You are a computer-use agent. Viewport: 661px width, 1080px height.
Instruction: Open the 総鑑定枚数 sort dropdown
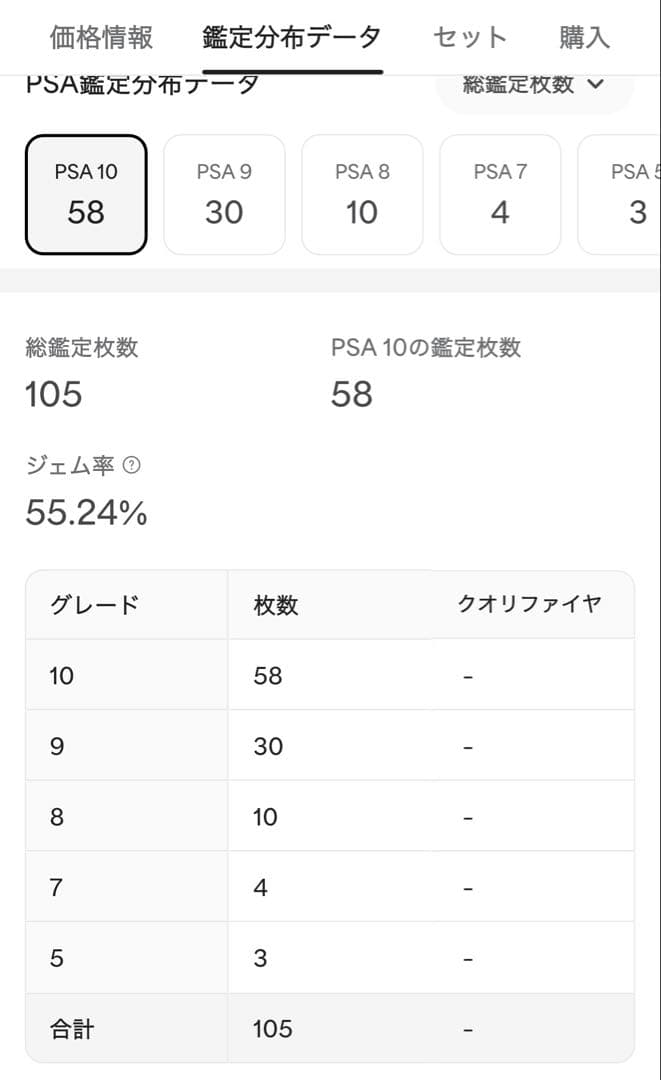click(534, 85)
